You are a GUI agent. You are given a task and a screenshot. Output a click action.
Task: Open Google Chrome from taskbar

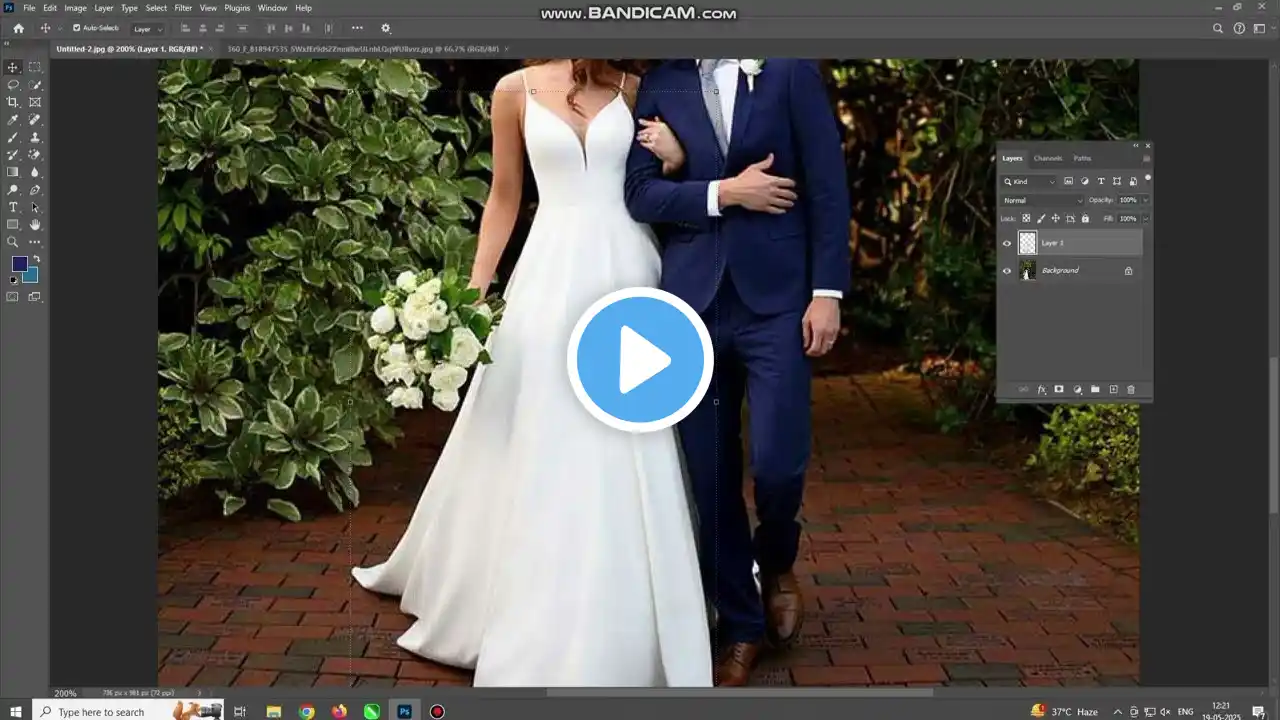pos(307,711)
